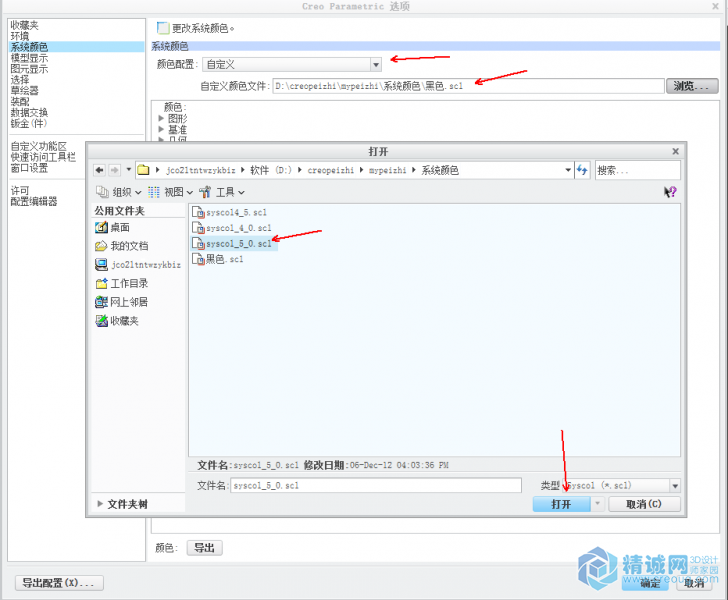Open the path history dropdown arrow
The width and height of the screenshot is (728, 600).
(x=568, y=170)
